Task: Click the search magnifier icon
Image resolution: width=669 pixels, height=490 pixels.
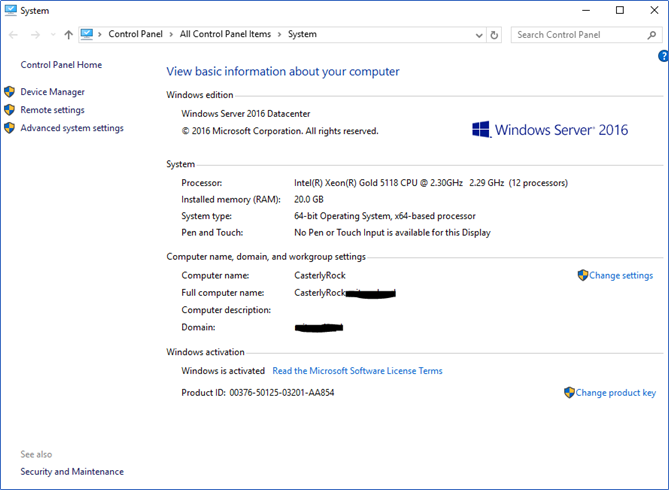Action: pos(652,35)
